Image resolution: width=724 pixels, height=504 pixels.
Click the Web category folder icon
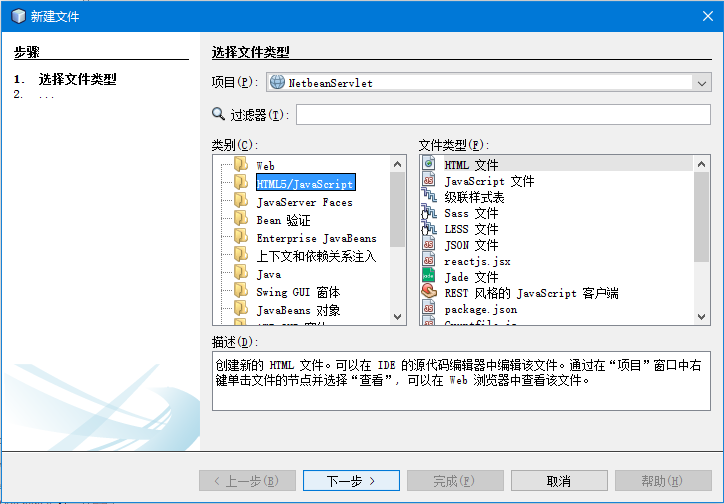coord(240,165)
